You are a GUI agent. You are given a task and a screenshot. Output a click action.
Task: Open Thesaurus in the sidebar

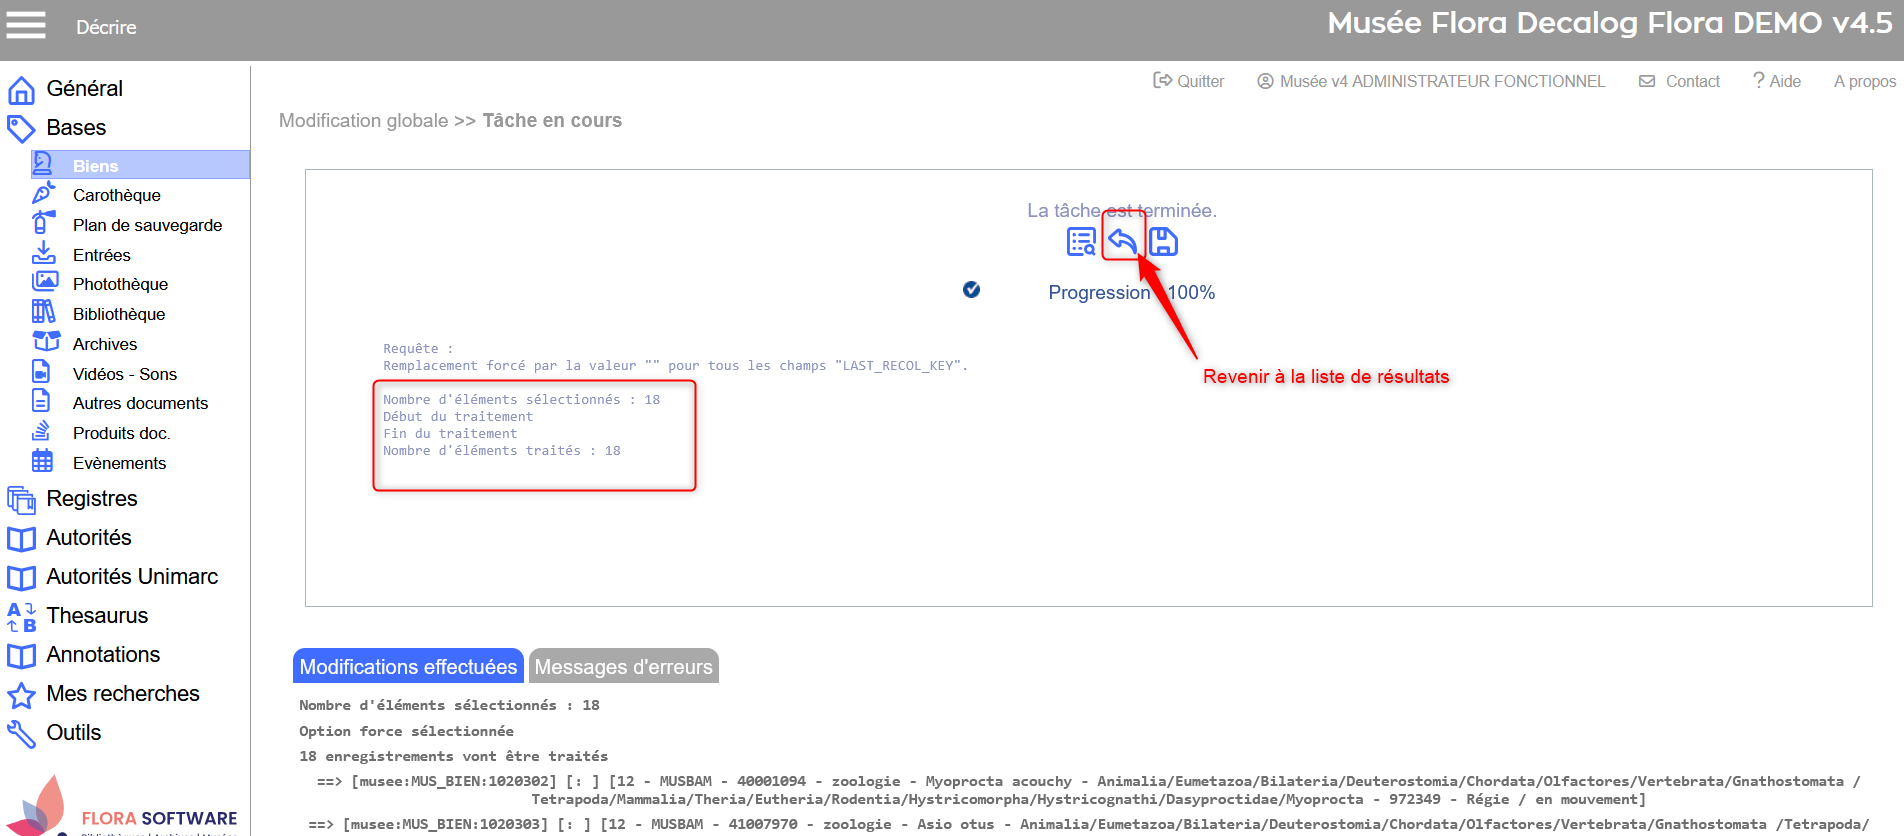pos(97,616)
